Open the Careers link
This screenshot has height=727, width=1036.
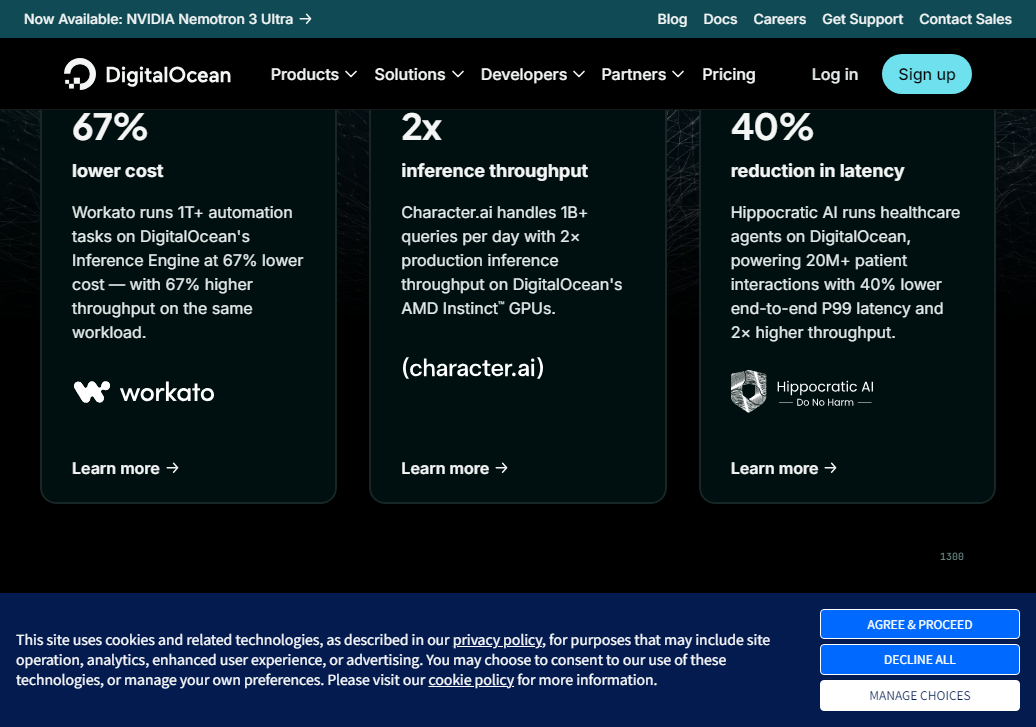(x=780, y=19)
